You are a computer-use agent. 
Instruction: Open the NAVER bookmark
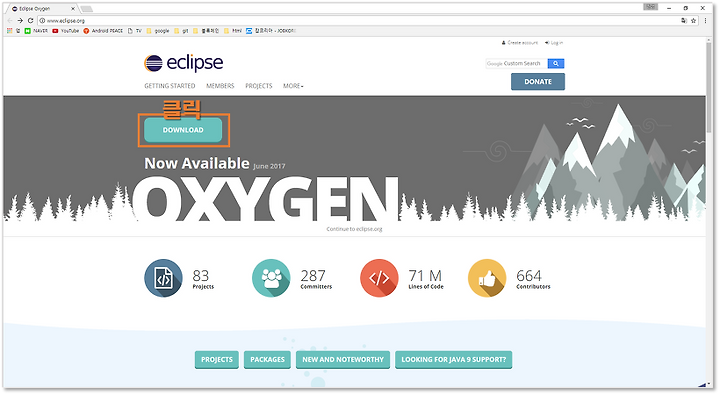36,31
